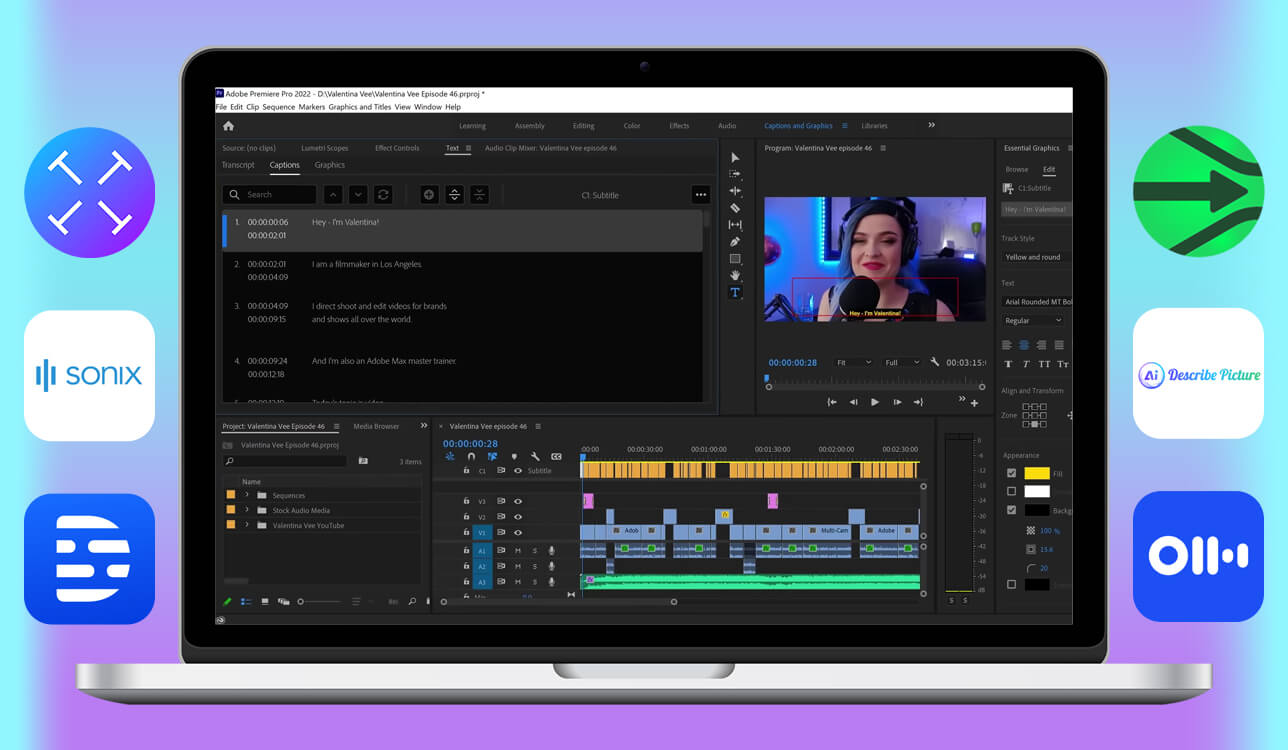Click the refresh captions icon
The width and height of the screenshot is (1288, 750).
click(383, 195)
